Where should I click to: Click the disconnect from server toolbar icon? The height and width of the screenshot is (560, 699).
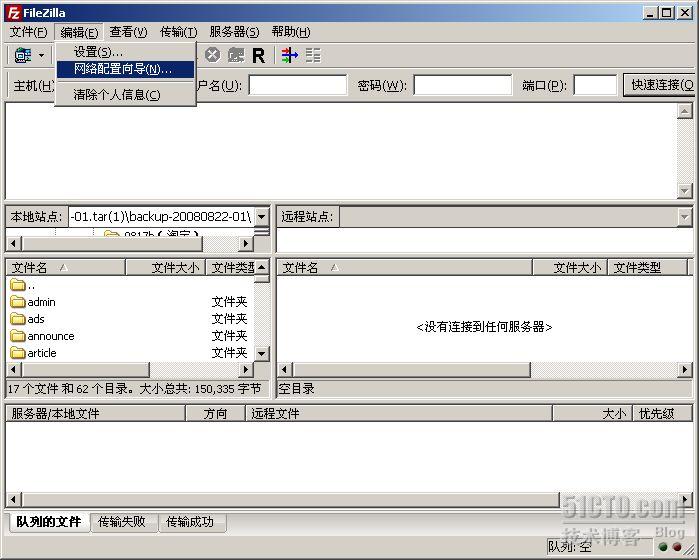tap(236, 55)
